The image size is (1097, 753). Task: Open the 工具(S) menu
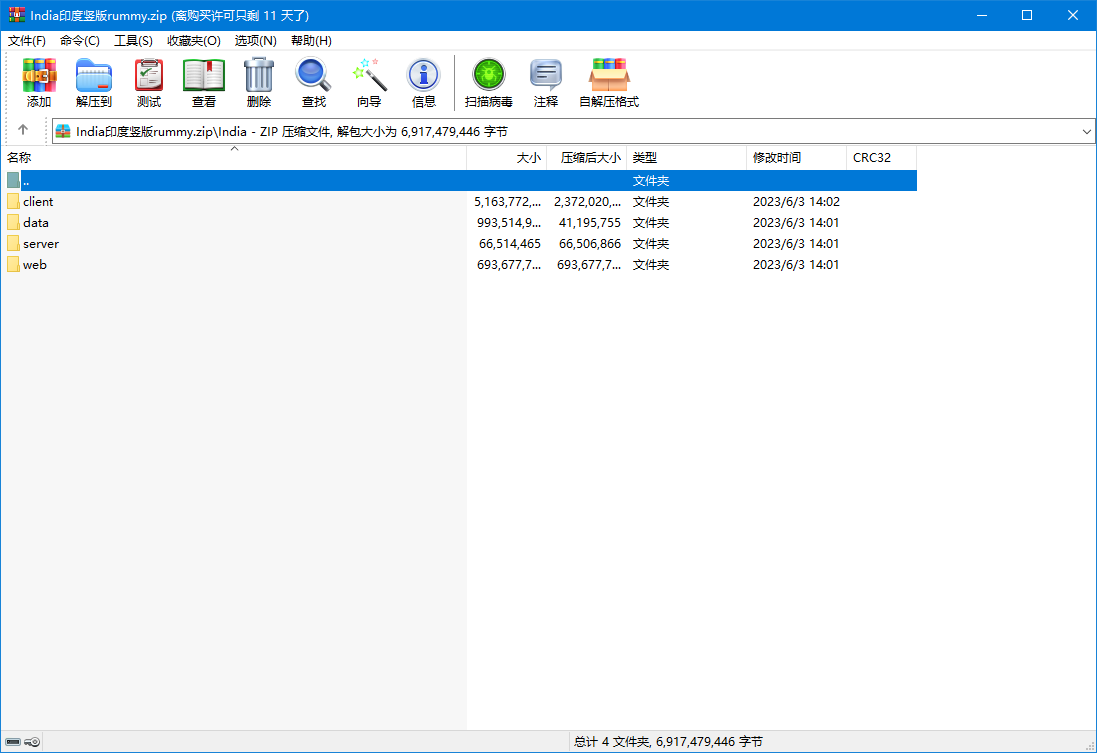point(133,41)
